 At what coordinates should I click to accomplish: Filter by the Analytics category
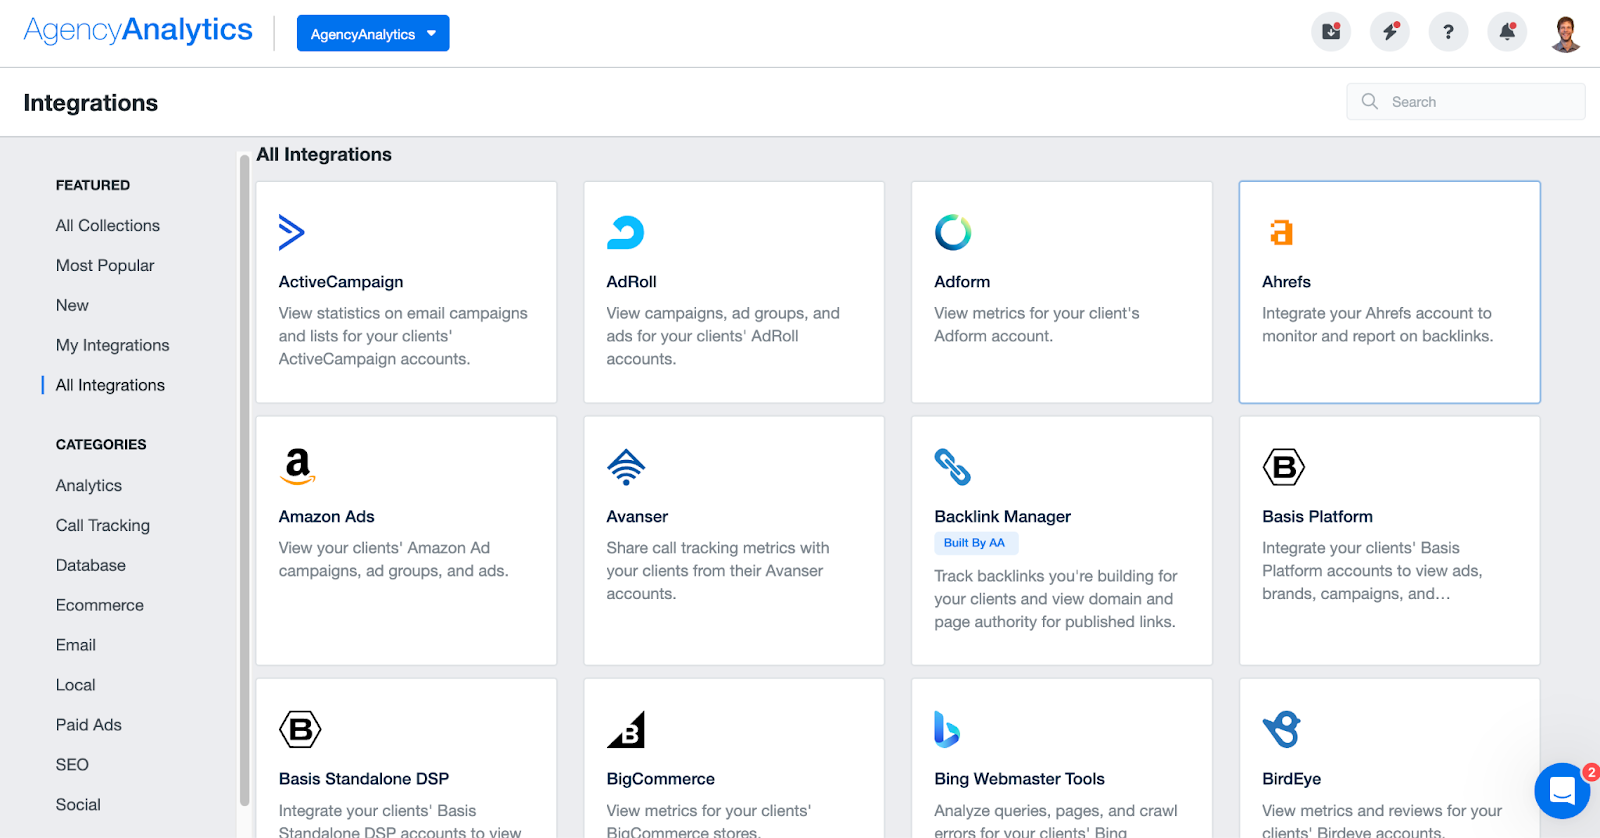click(89, 485)
